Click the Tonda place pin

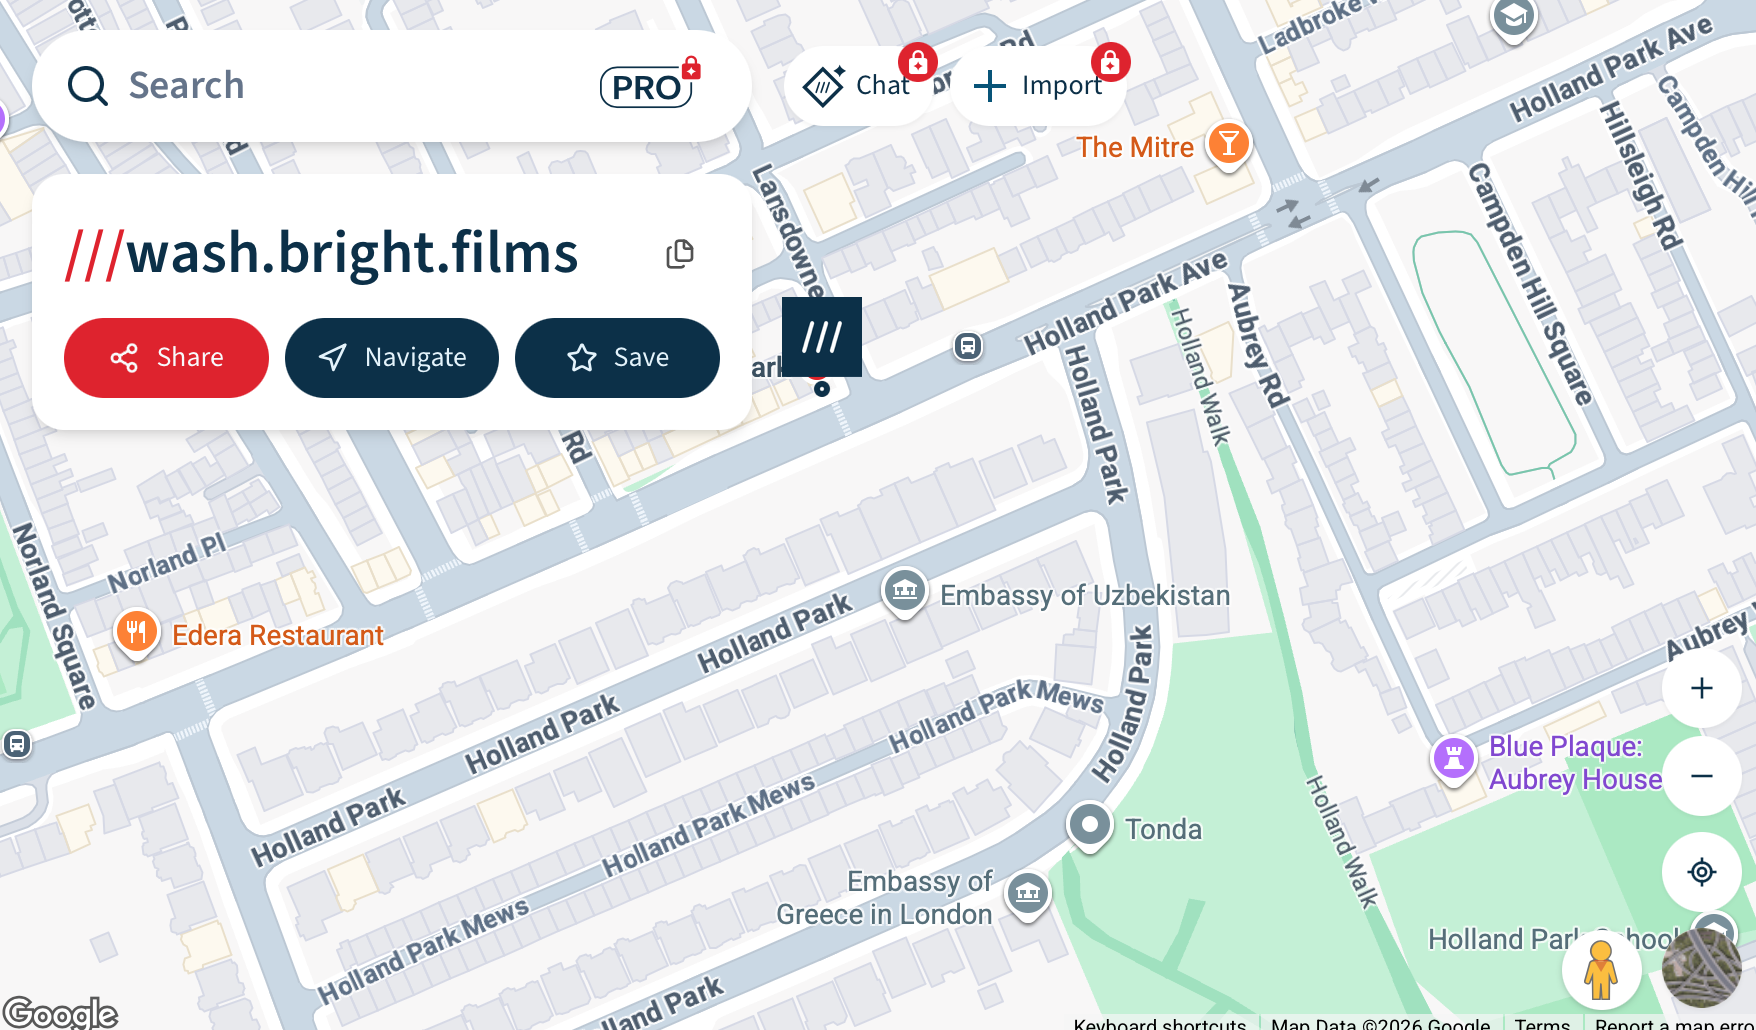click(1090, 827)
